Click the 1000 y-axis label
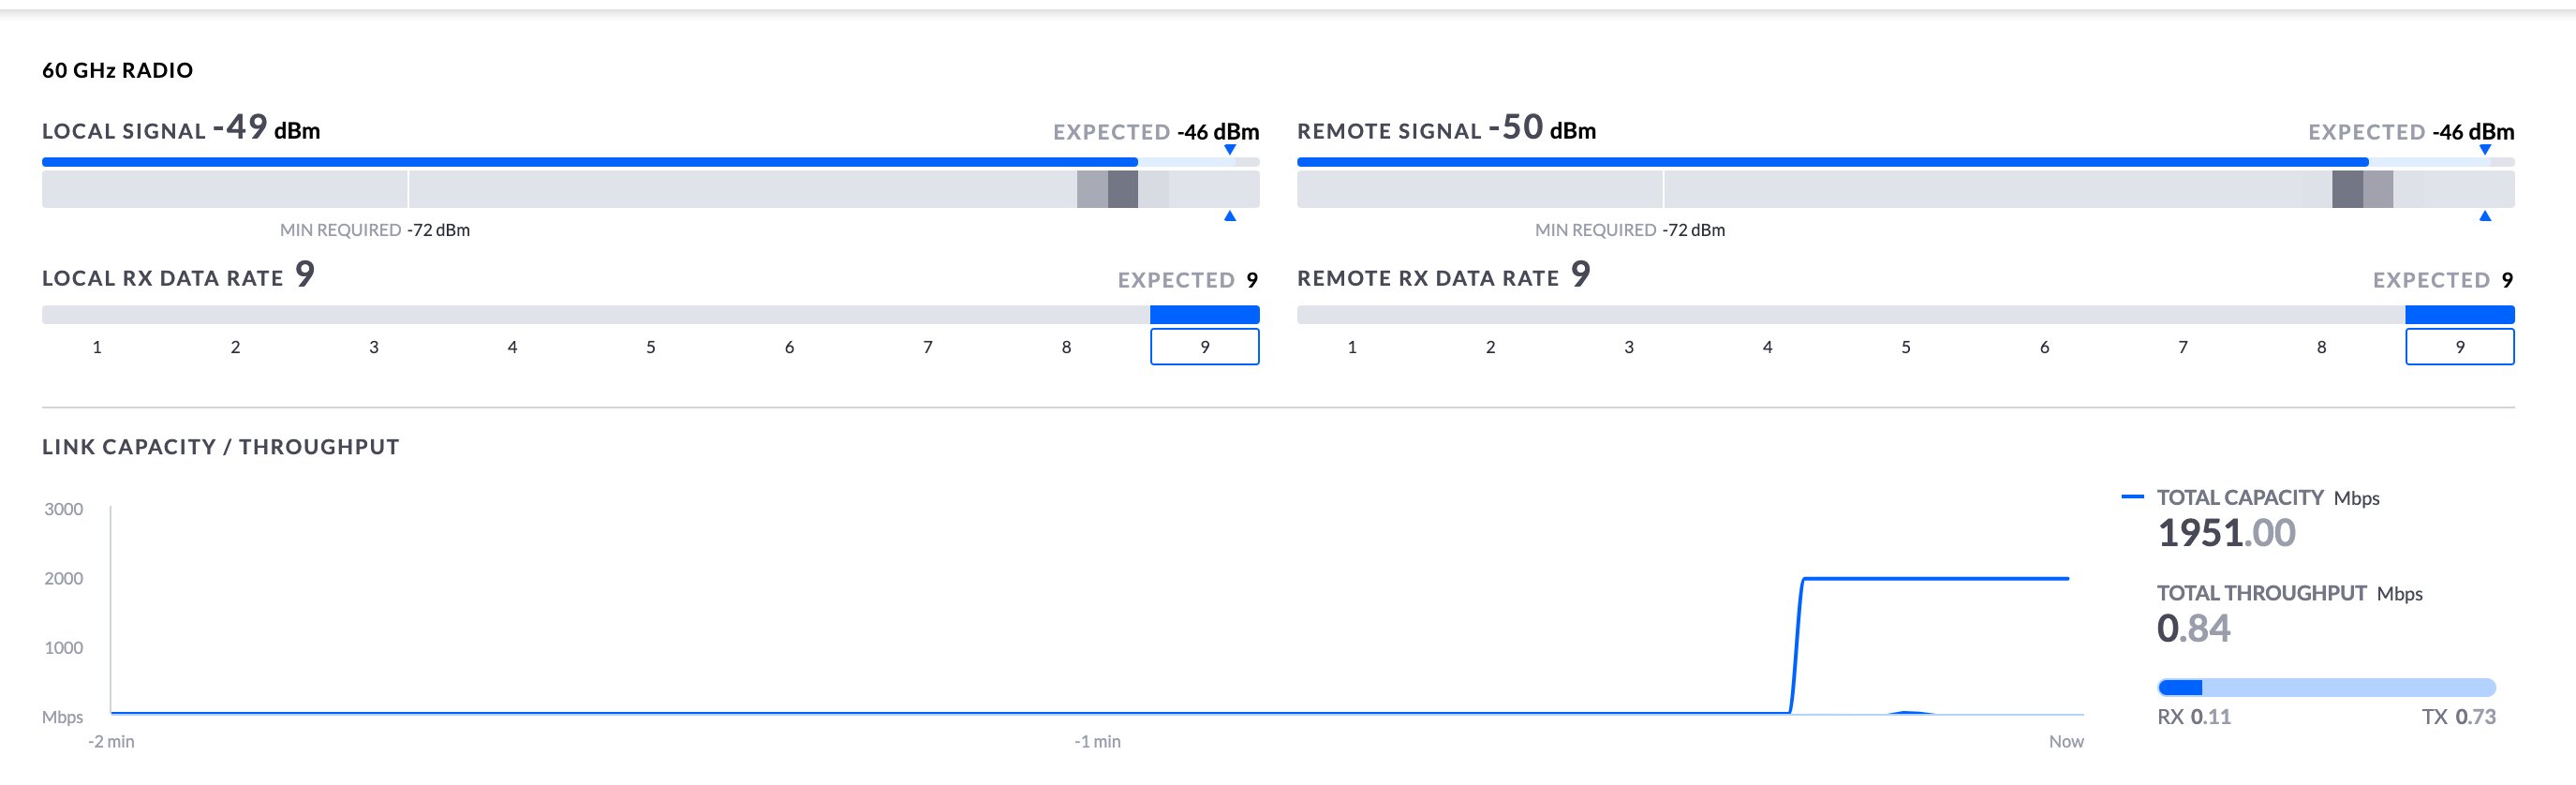This screenshot has height=785, width=2576. pos(64,648)
